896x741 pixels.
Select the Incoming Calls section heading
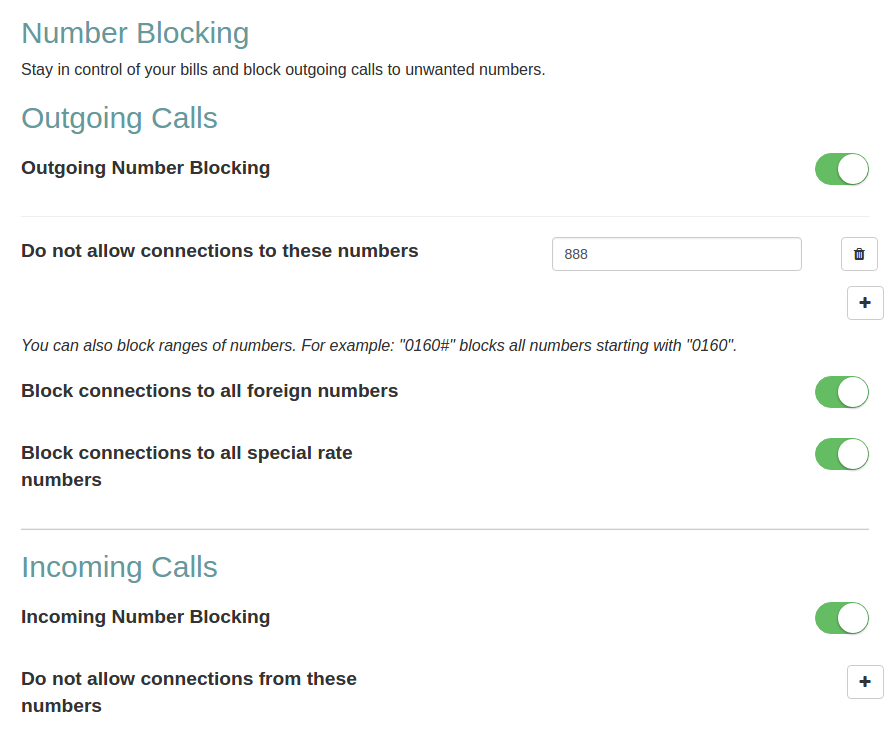point(119,567)
